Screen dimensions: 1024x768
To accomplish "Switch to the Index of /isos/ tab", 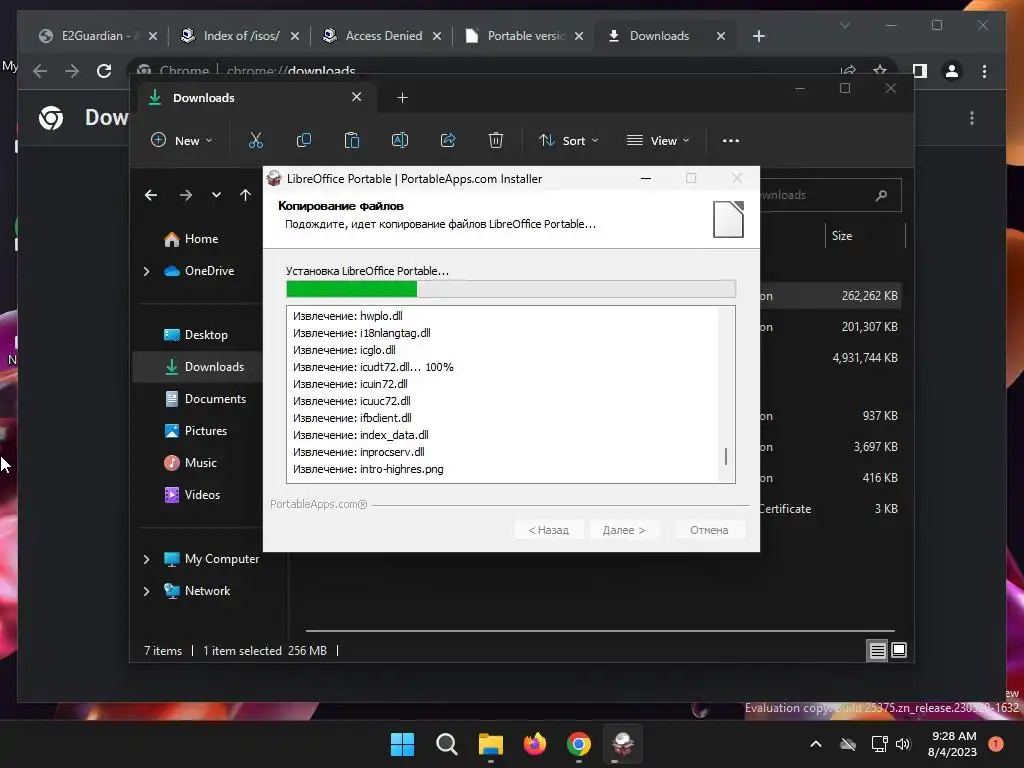I will [x=240, y=36].
